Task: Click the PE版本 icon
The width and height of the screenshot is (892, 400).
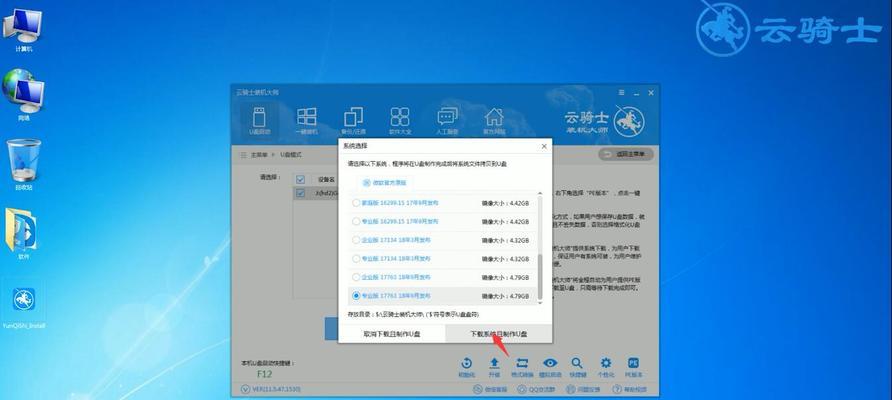Action: click(x=633, y=367)
